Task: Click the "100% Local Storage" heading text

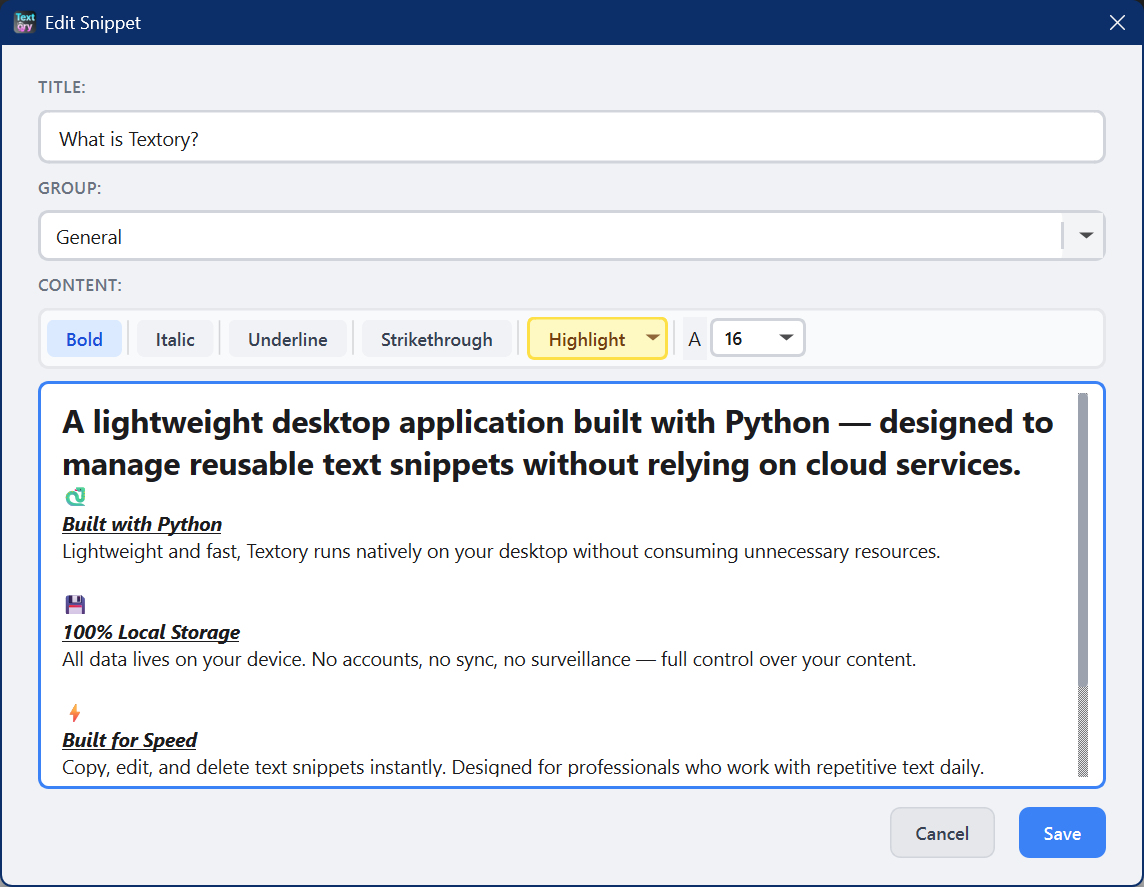Action: click(151, 632)
